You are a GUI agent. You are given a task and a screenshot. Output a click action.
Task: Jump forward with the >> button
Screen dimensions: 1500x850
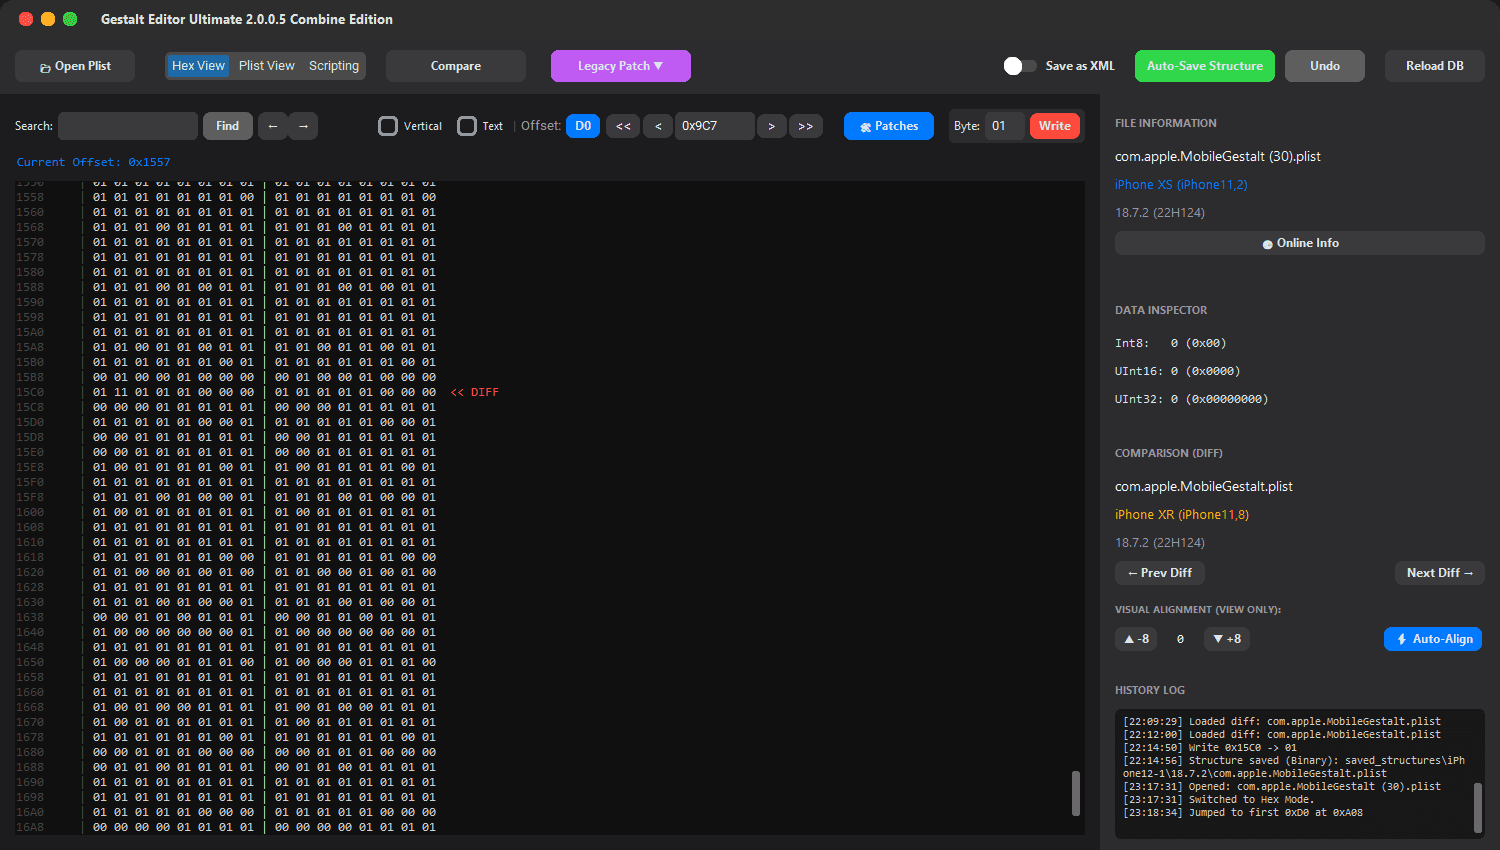tap(806, 126)
